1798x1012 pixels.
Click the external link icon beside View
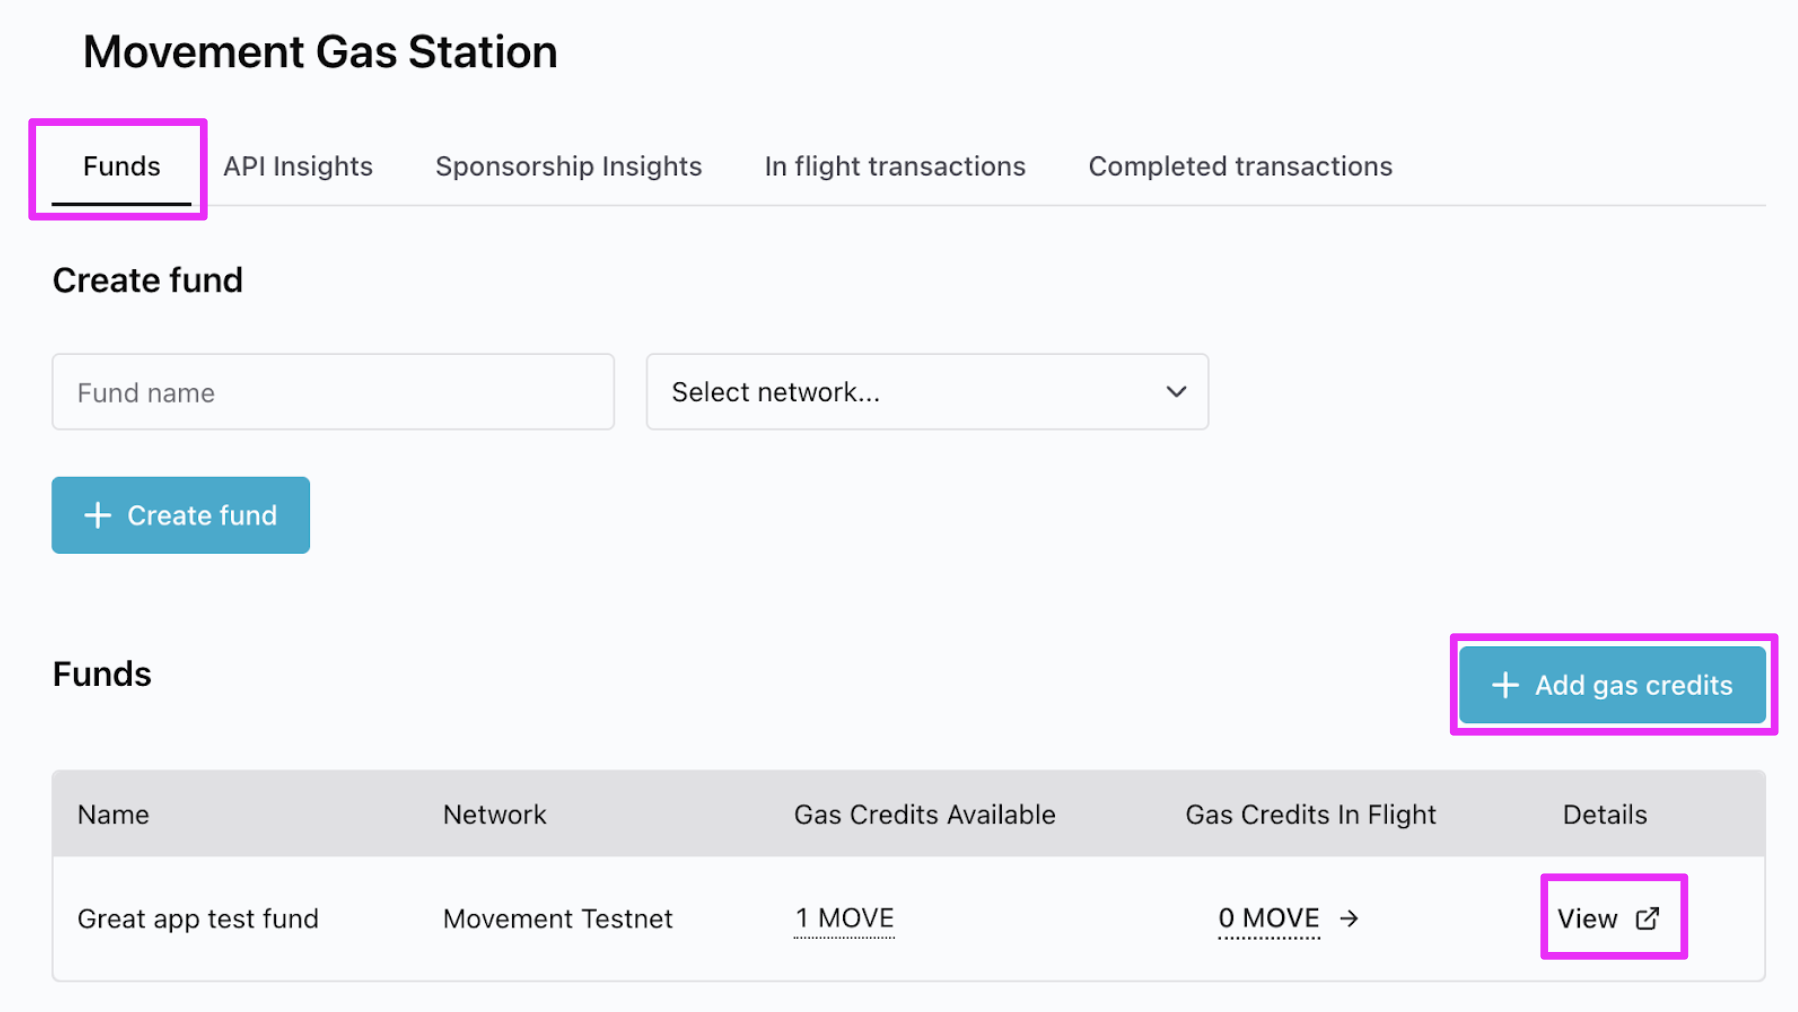[x=1647, y=918]
